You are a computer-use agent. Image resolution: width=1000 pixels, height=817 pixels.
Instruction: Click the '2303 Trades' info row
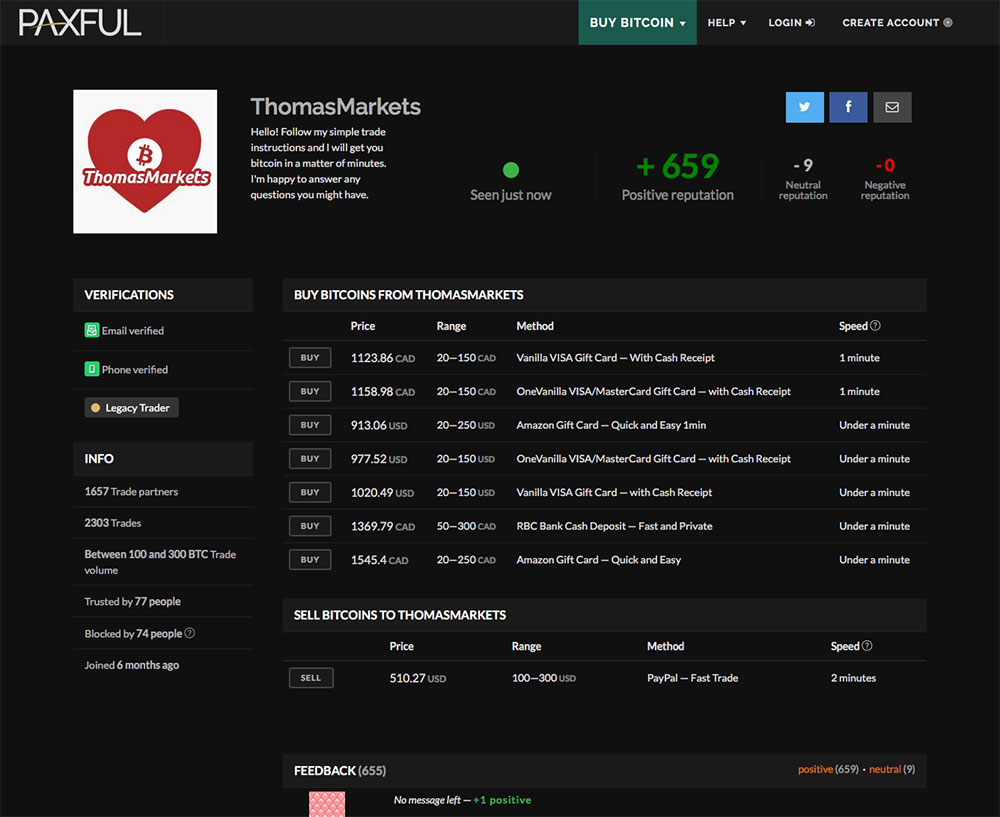click(x=163, y=522)
